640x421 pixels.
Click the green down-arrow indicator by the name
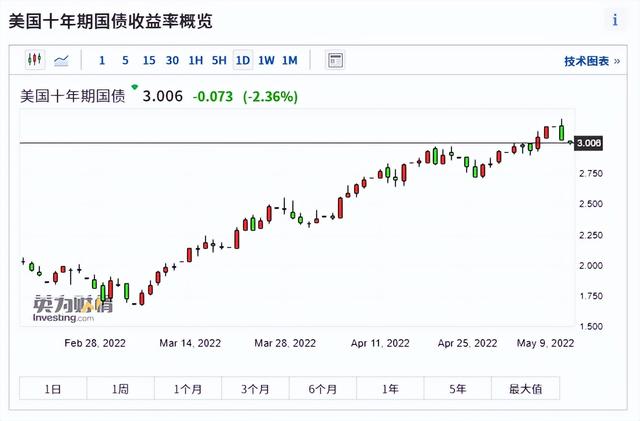pos(135,88)
